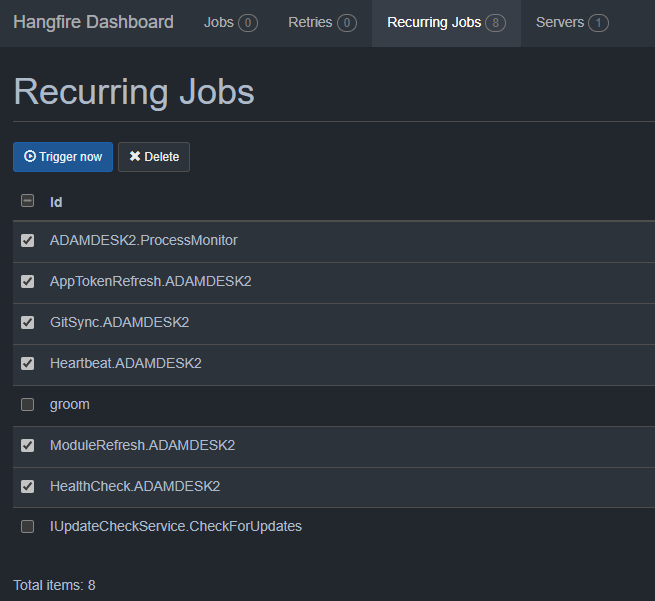
Task: Click the AppTokenRefresh.ADAMDESK2 job id text
Action: click(151, 281)
